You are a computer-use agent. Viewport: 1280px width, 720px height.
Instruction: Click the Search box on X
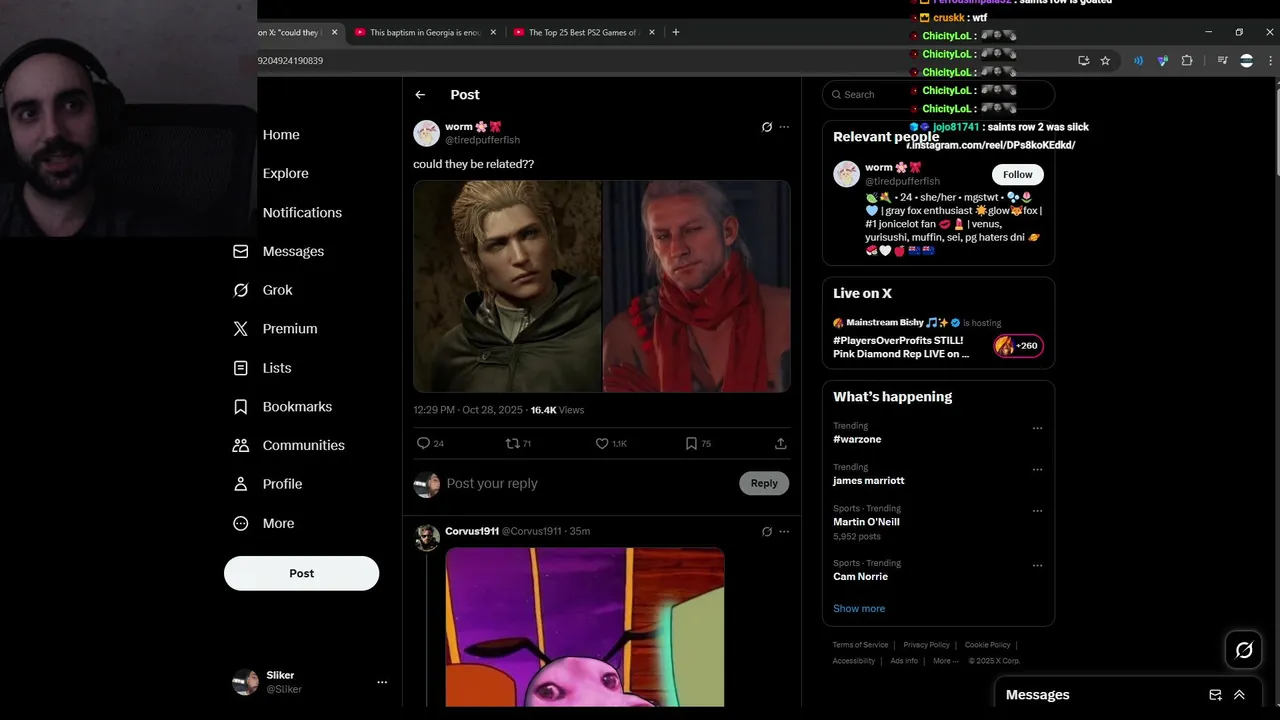[938, 94]
